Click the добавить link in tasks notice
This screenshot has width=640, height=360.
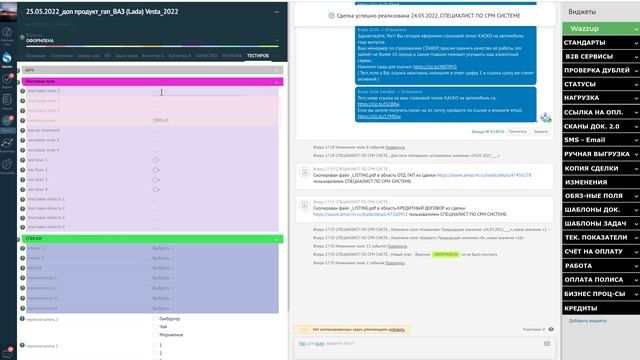click(396, 329)
